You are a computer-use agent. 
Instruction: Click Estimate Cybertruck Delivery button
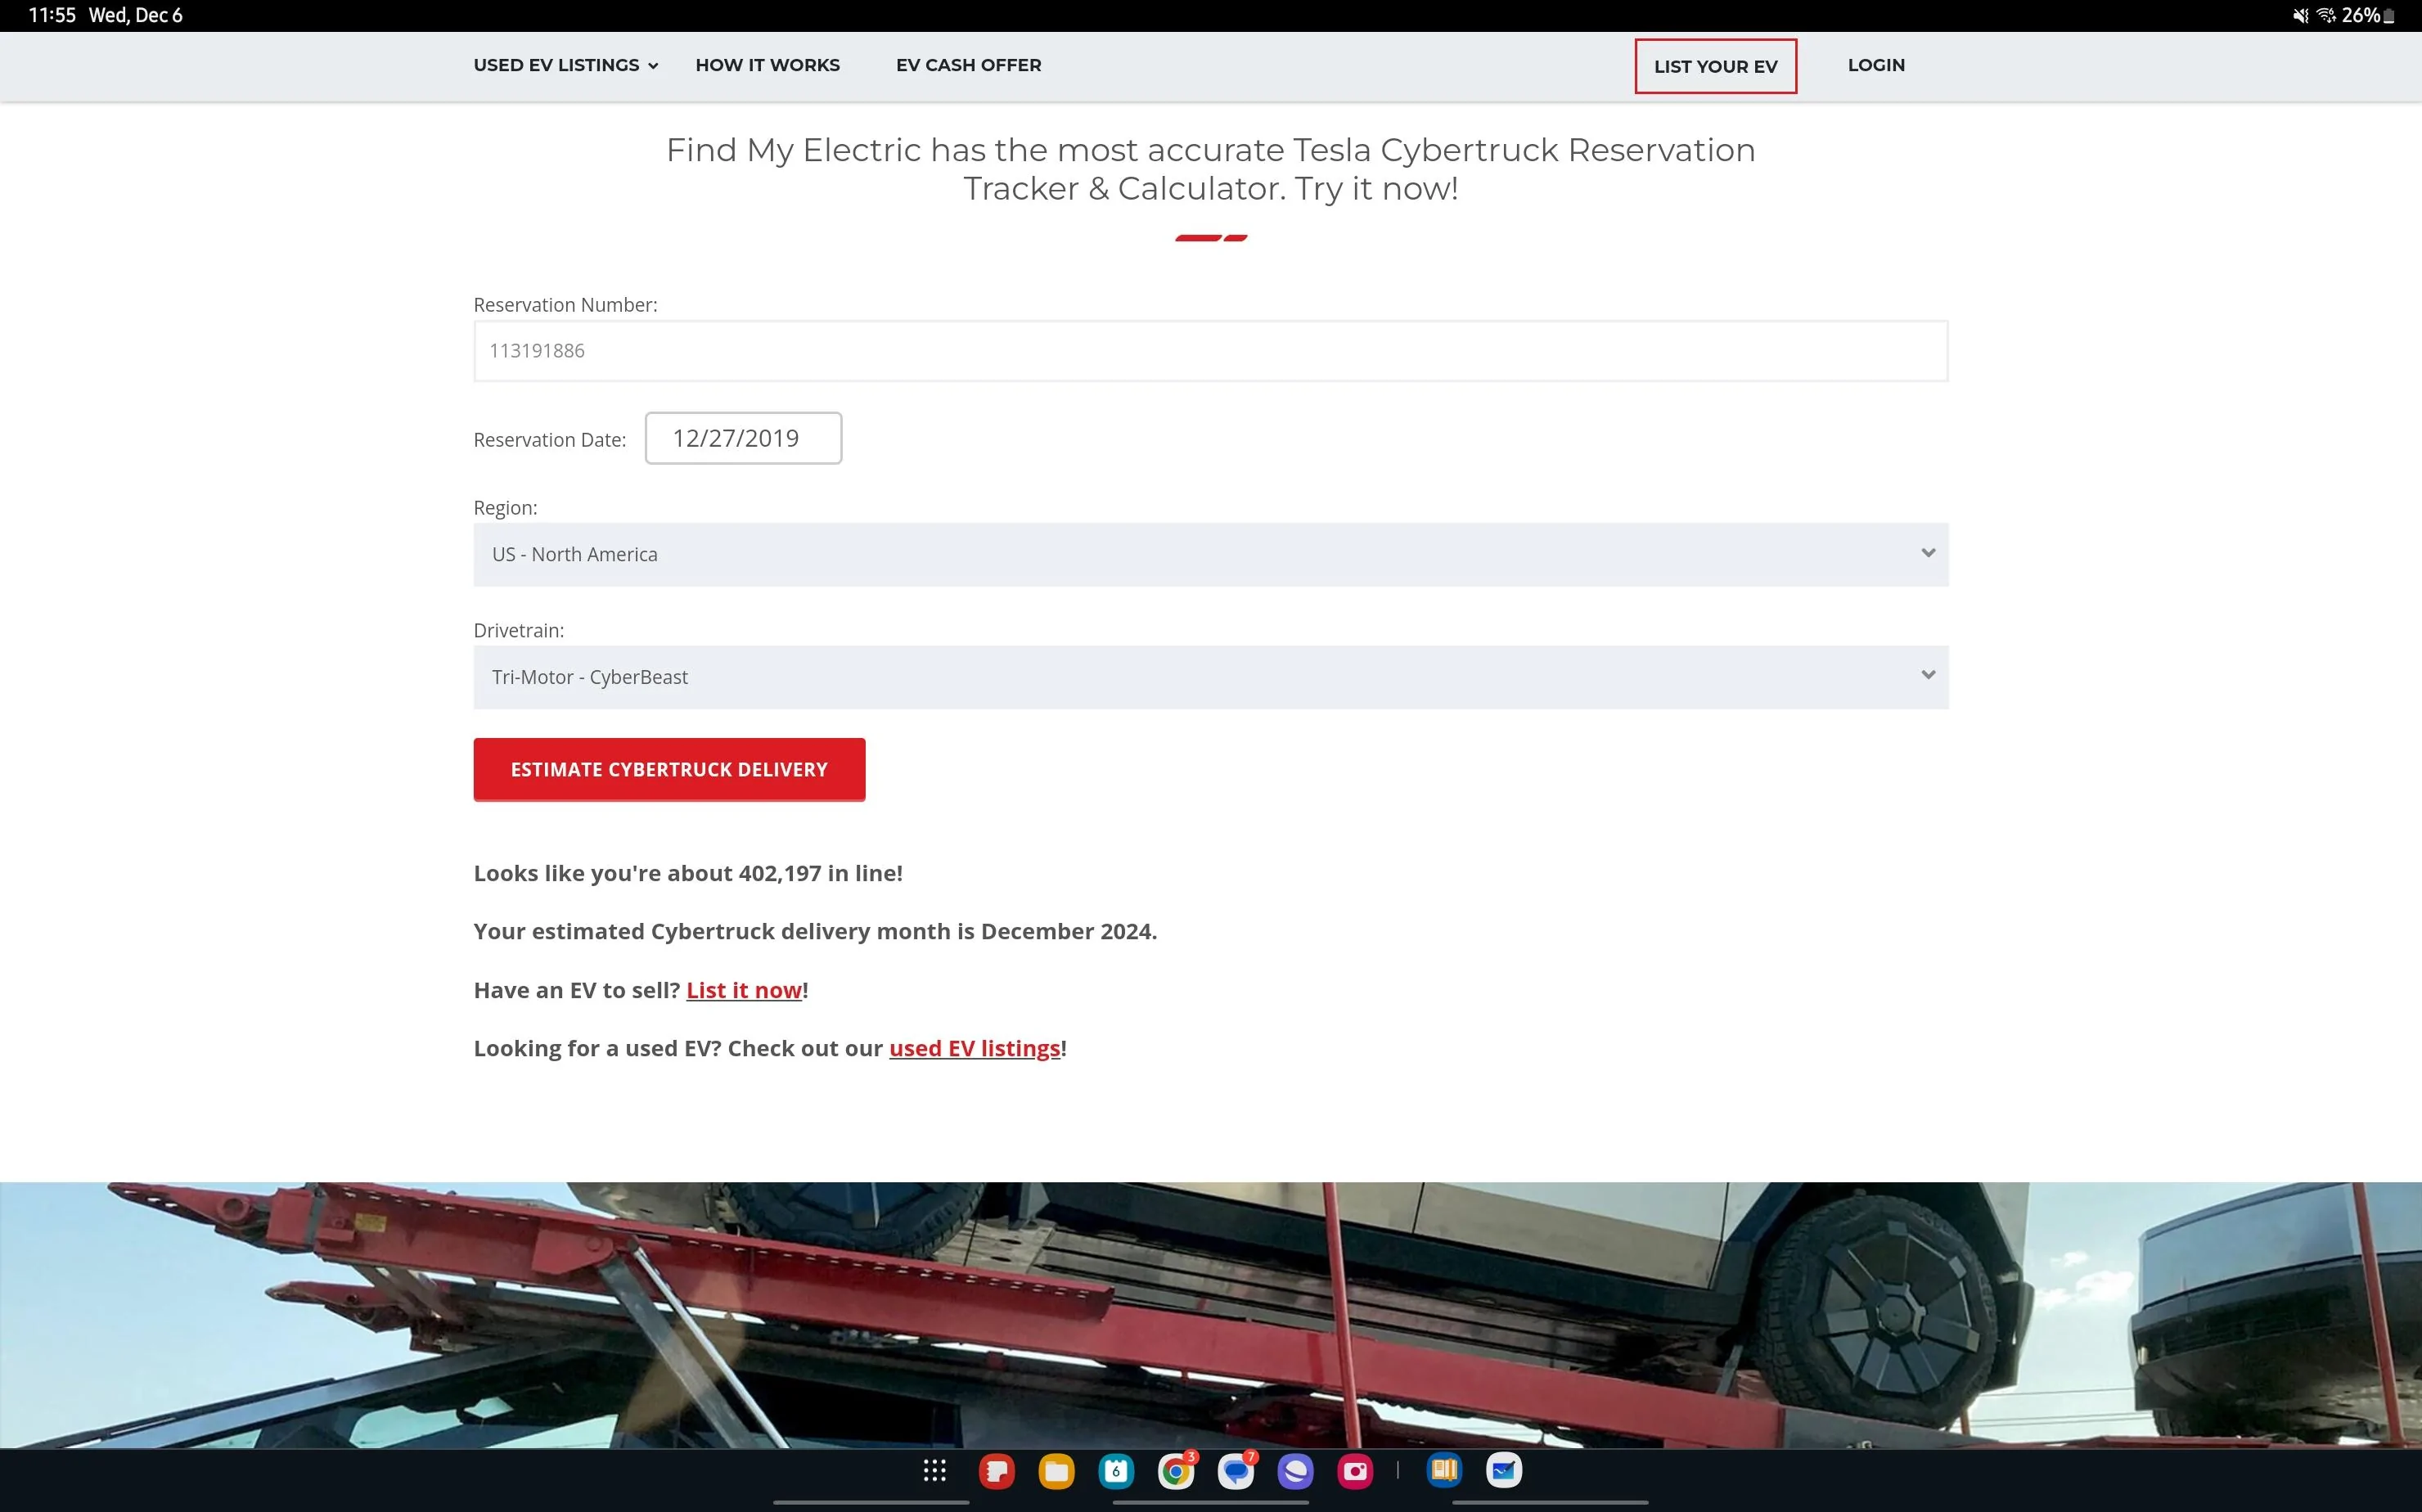tap(669, 769)
